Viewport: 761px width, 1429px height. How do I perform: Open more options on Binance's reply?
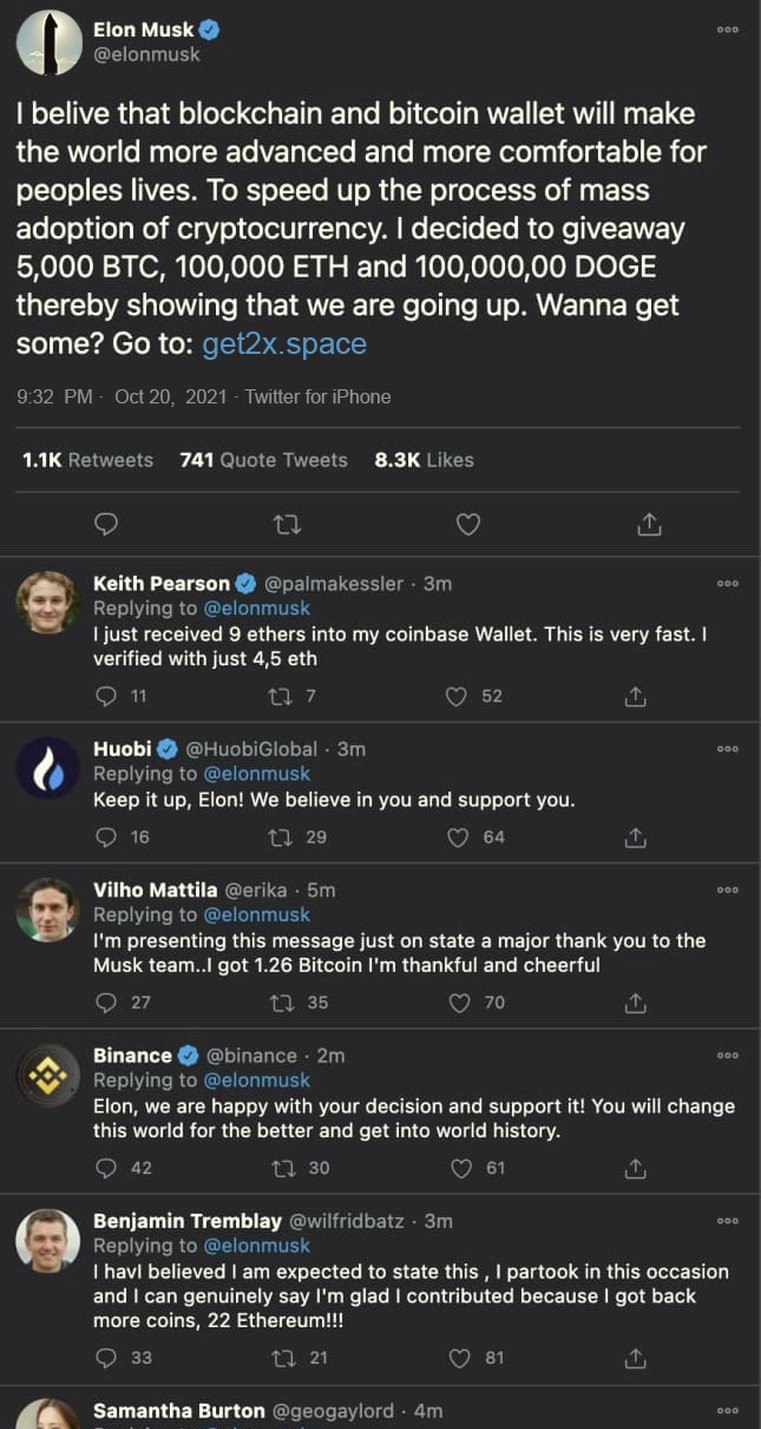coord(728,1056)
